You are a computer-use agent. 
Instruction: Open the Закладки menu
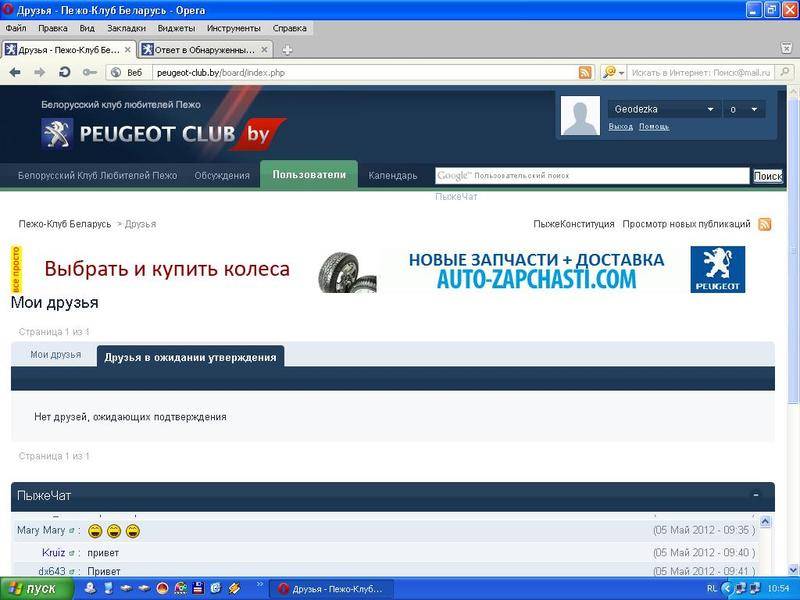coord(126,28)
